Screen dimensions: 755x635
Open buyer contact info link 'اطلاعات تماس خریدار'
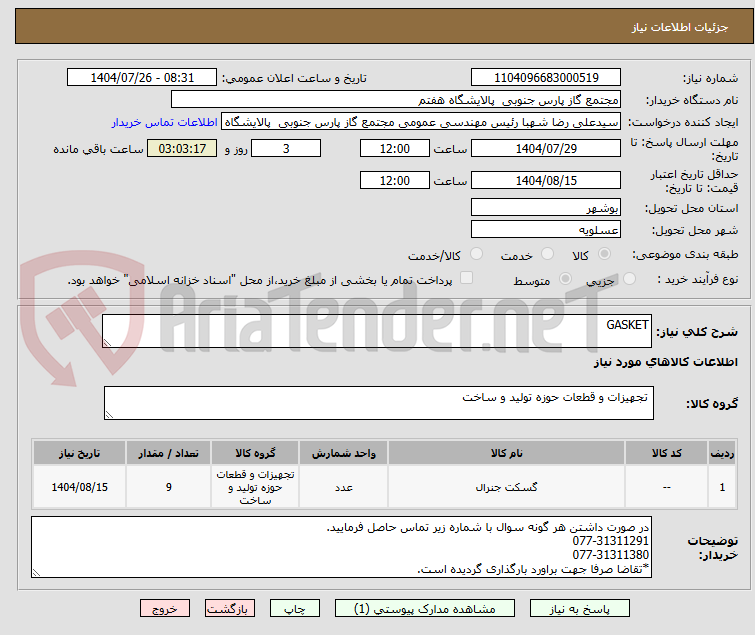165,122
